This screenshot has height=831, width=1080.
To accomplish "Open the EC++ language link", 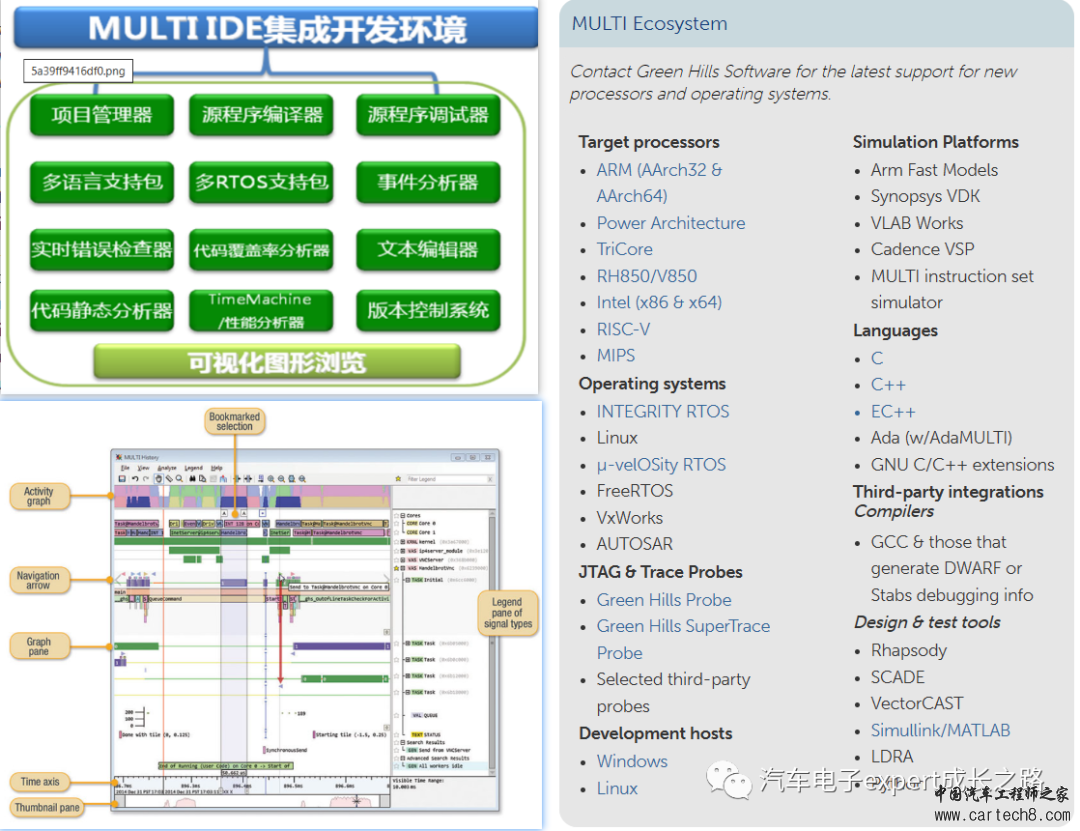I will (x=893, y=411).
